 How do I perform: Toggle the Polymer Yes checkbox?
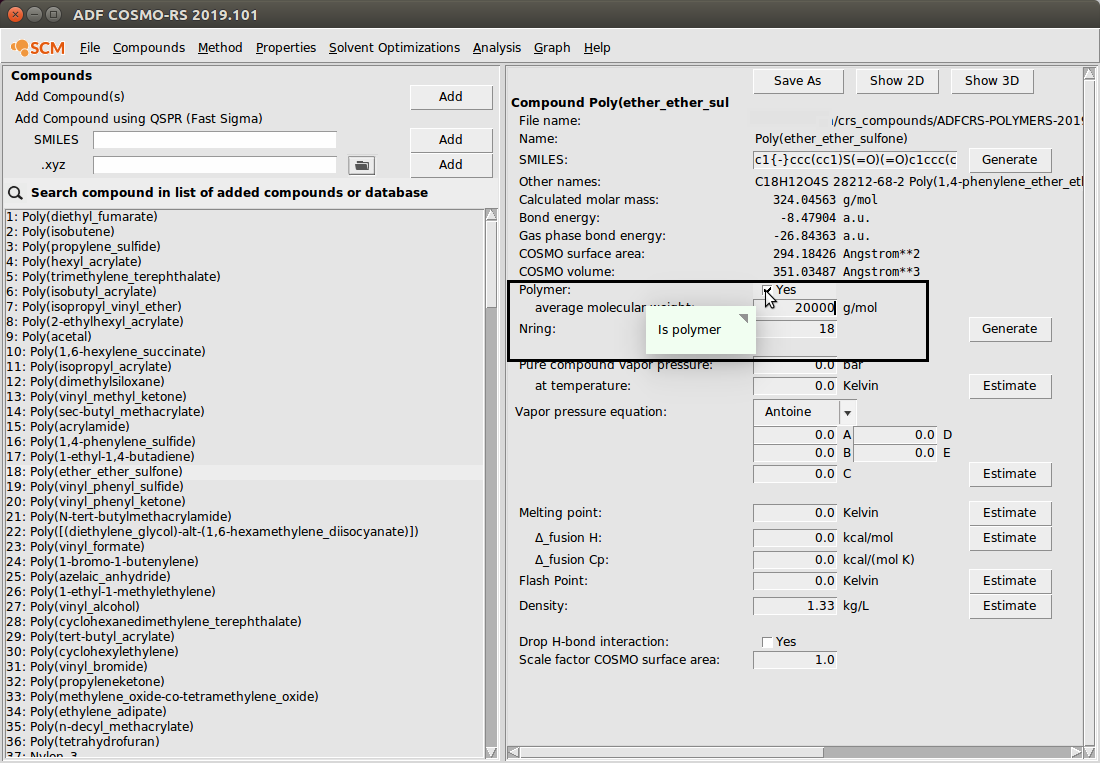tap(767, 290)
